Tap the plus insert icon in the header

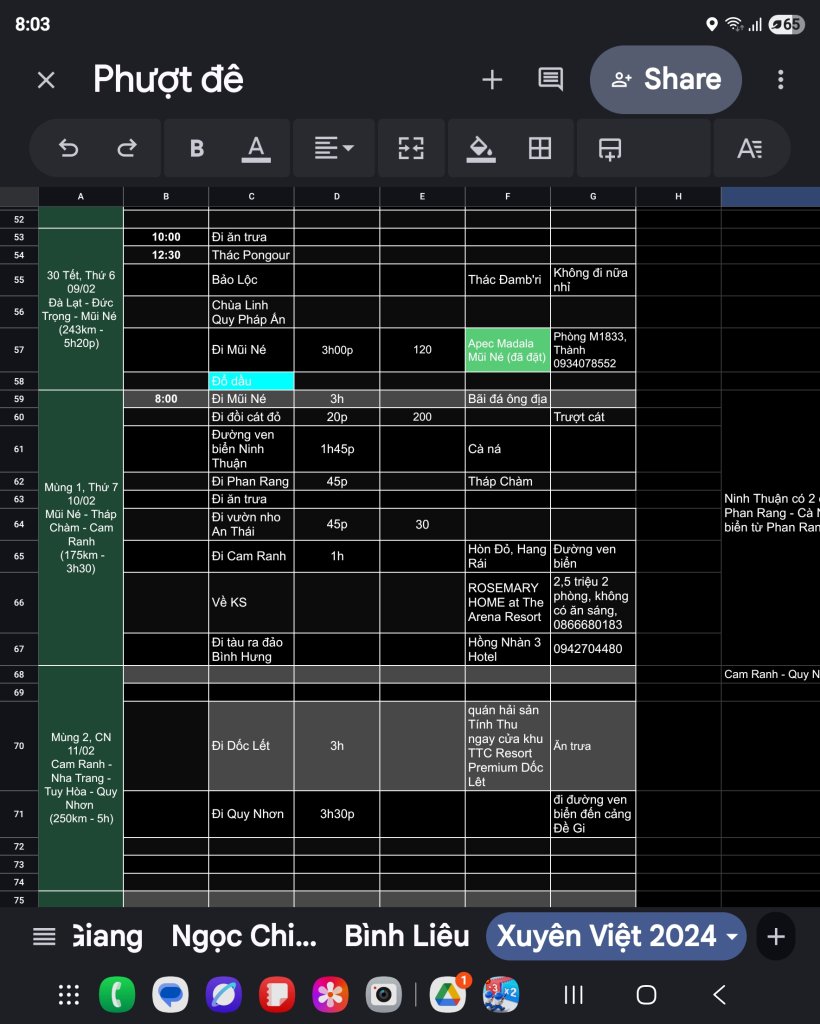[x=492, y=80]
